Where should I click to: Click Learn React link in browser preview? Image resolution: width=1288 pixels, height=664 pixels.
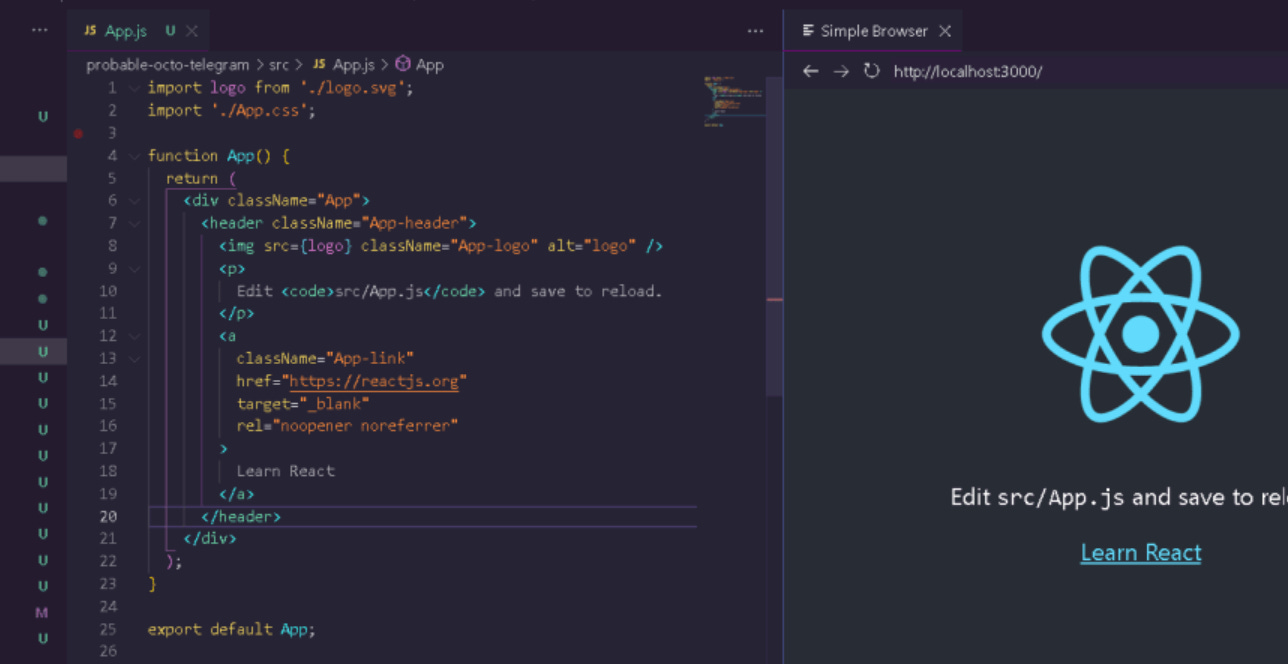pyautogui.click(x=1141, y=553)
